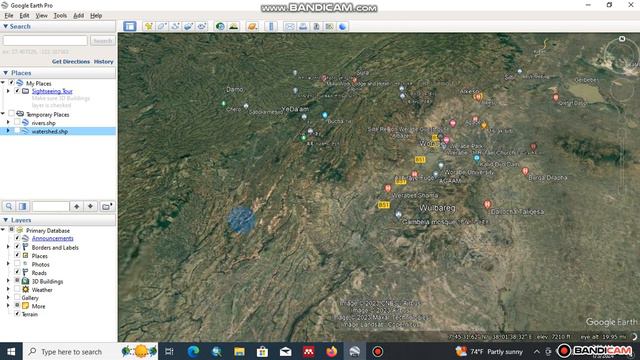Toggle the My Places checkbox
This screenshot has width=640, height=360.
(x=11, y=83)
